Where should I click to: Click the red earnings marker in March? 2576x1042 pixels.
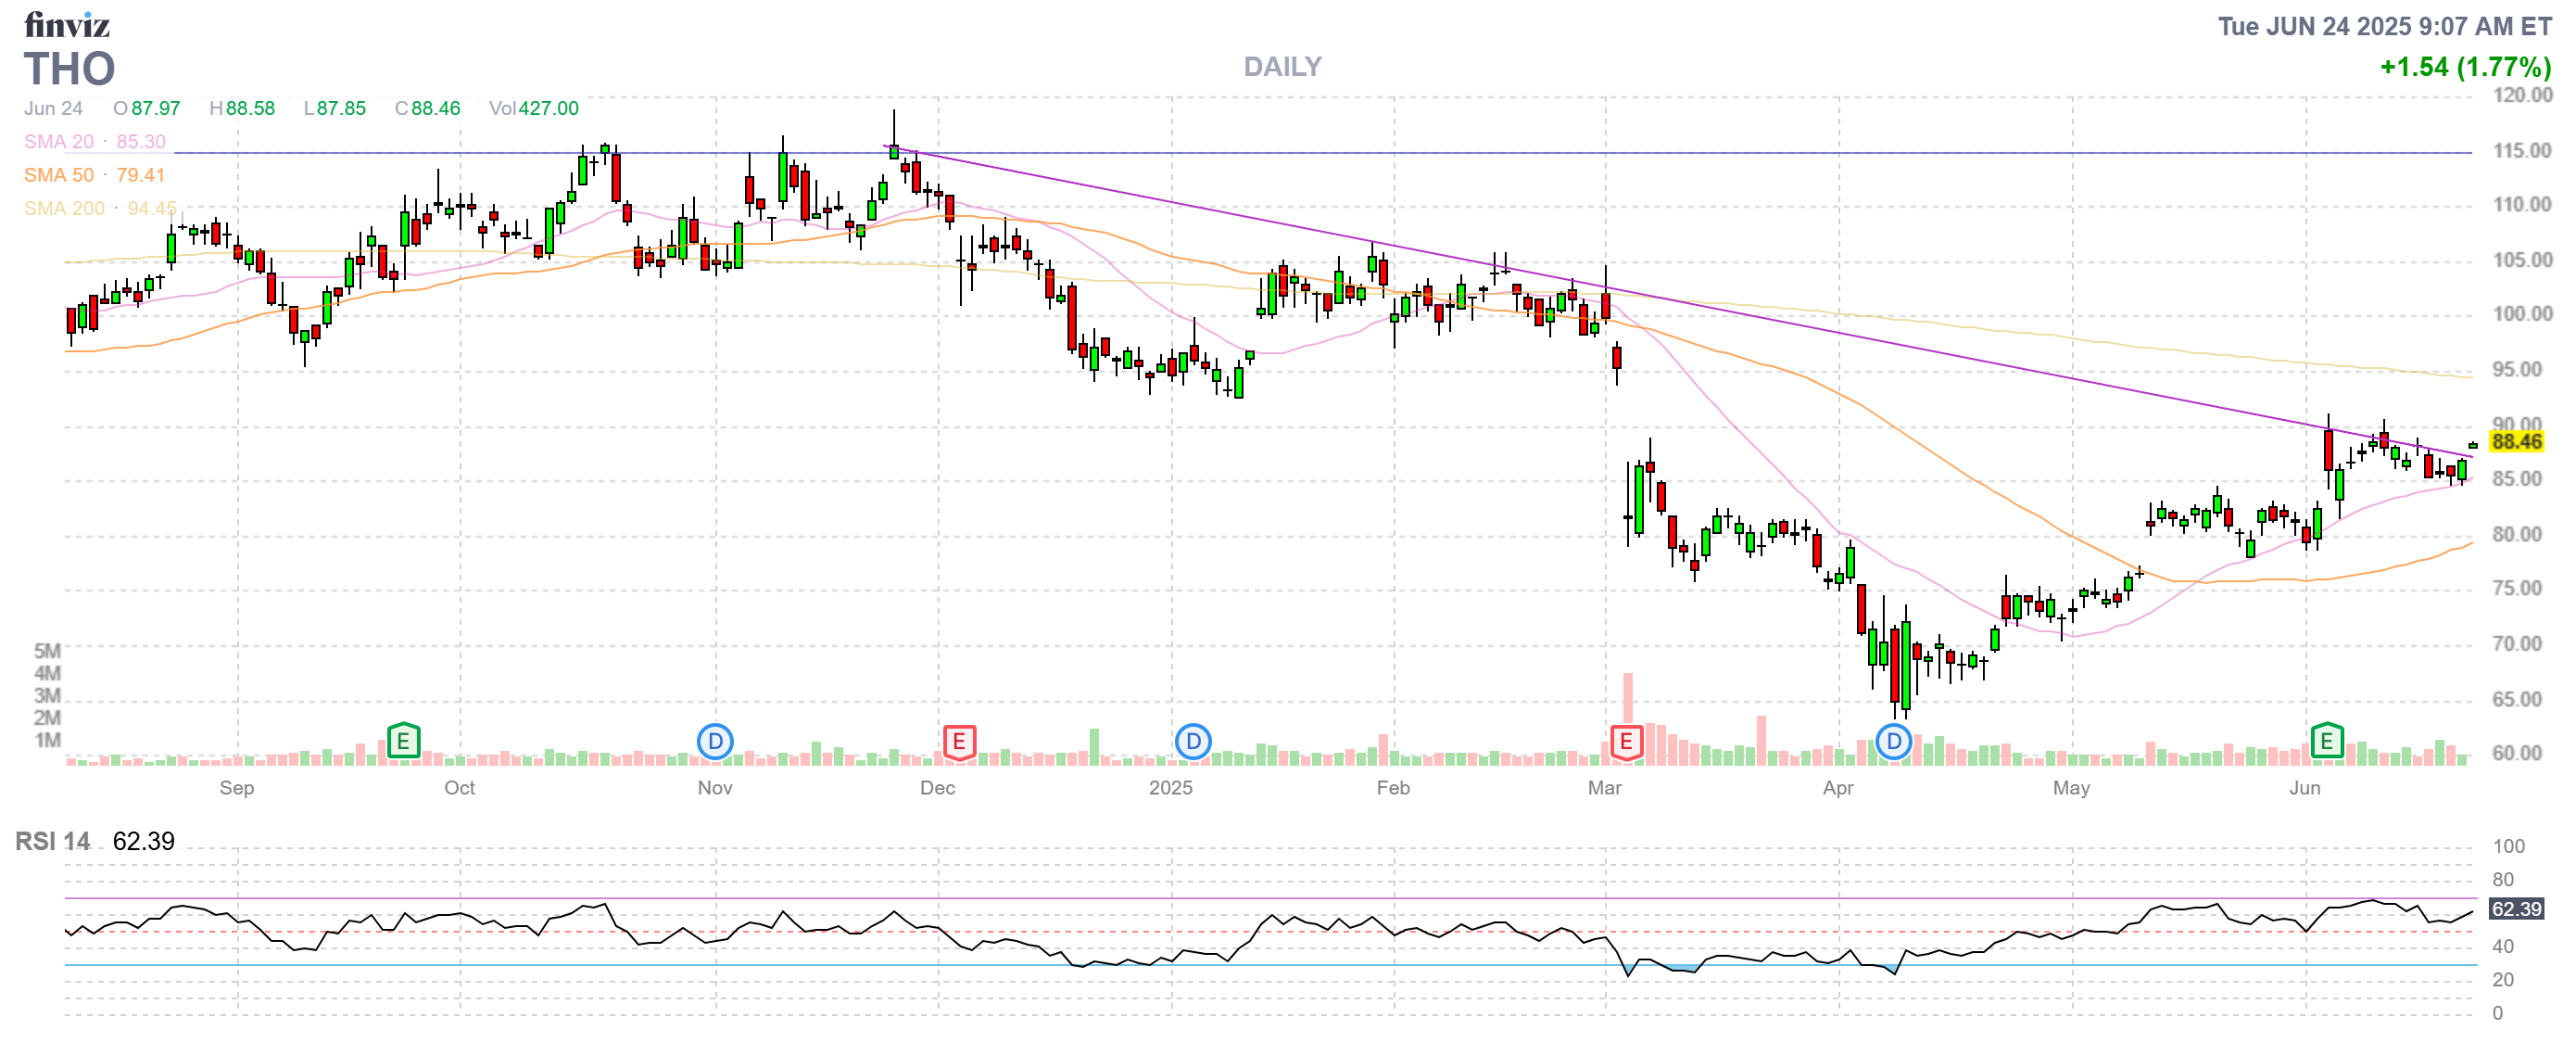tap(1626, 741)
